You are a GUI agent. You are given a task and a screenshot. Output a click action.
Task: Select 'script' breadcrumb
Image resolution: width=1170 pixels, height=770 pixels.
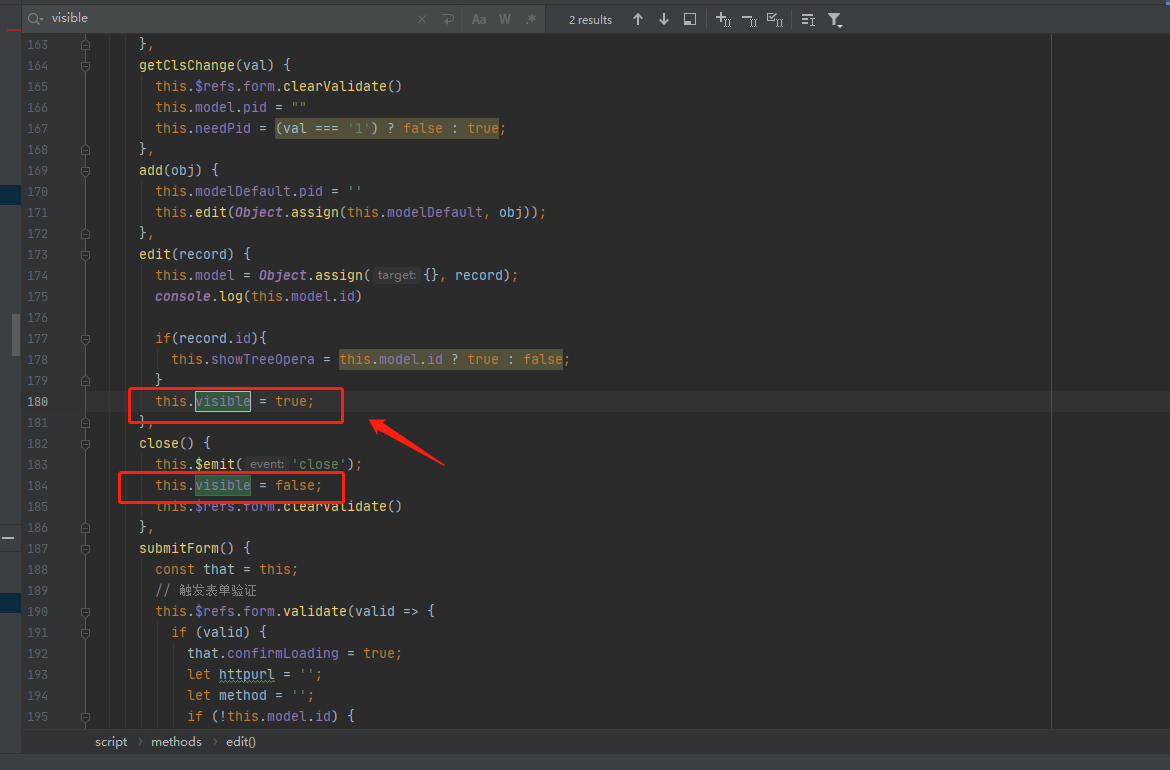pos(111,742)
